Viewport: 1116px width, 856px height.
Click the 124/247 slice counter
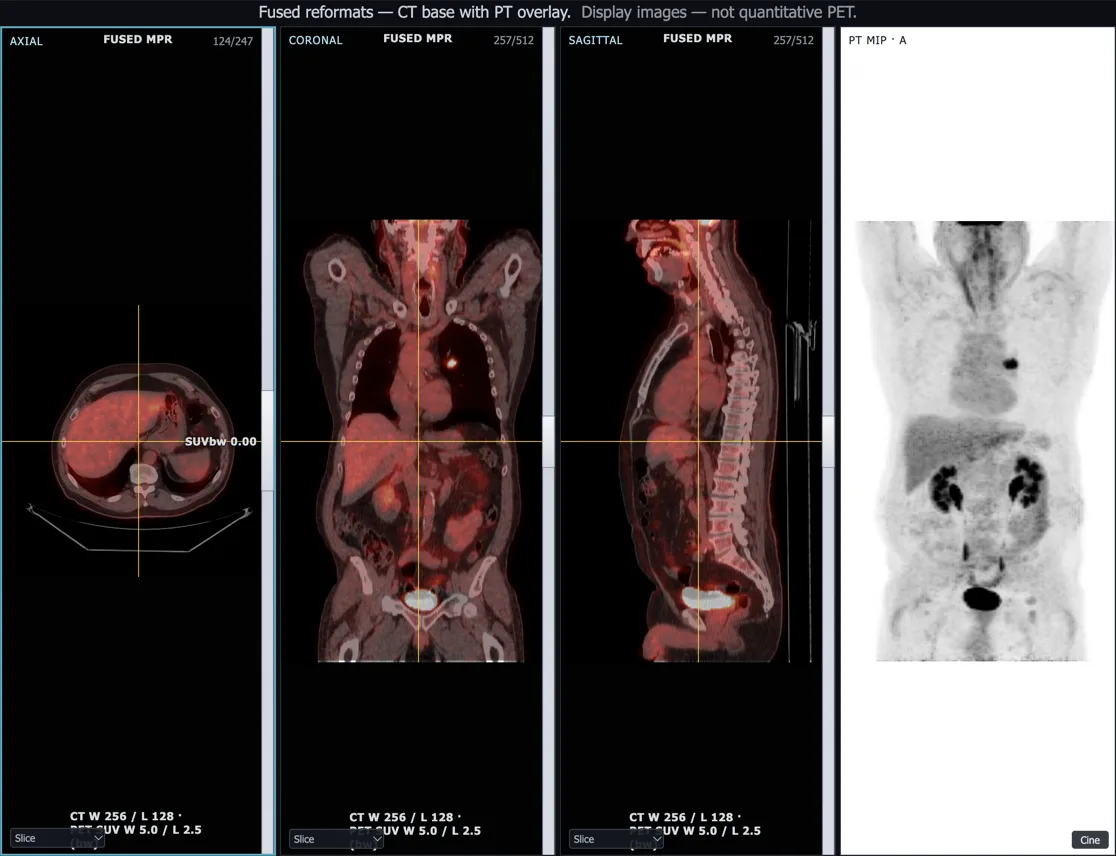pyautogui.click(x=233, y=41)
